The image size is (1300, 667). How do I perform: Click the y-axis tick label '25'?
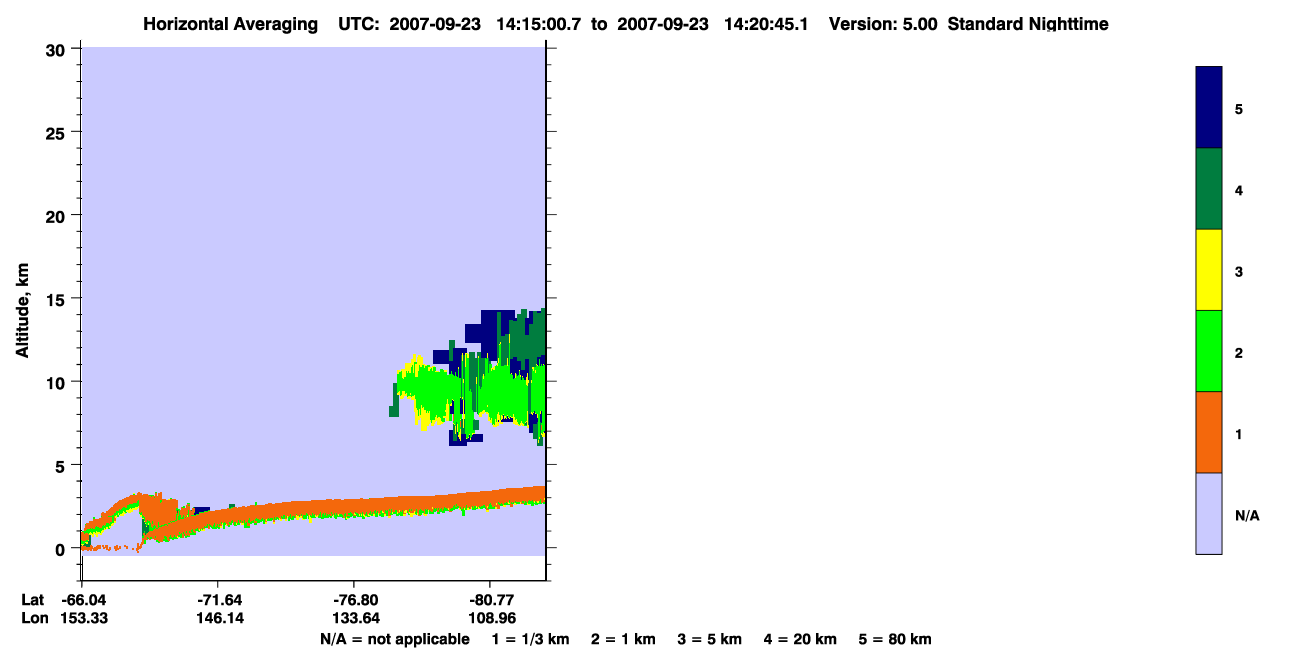pyautogui.click(x=58, y=132)
